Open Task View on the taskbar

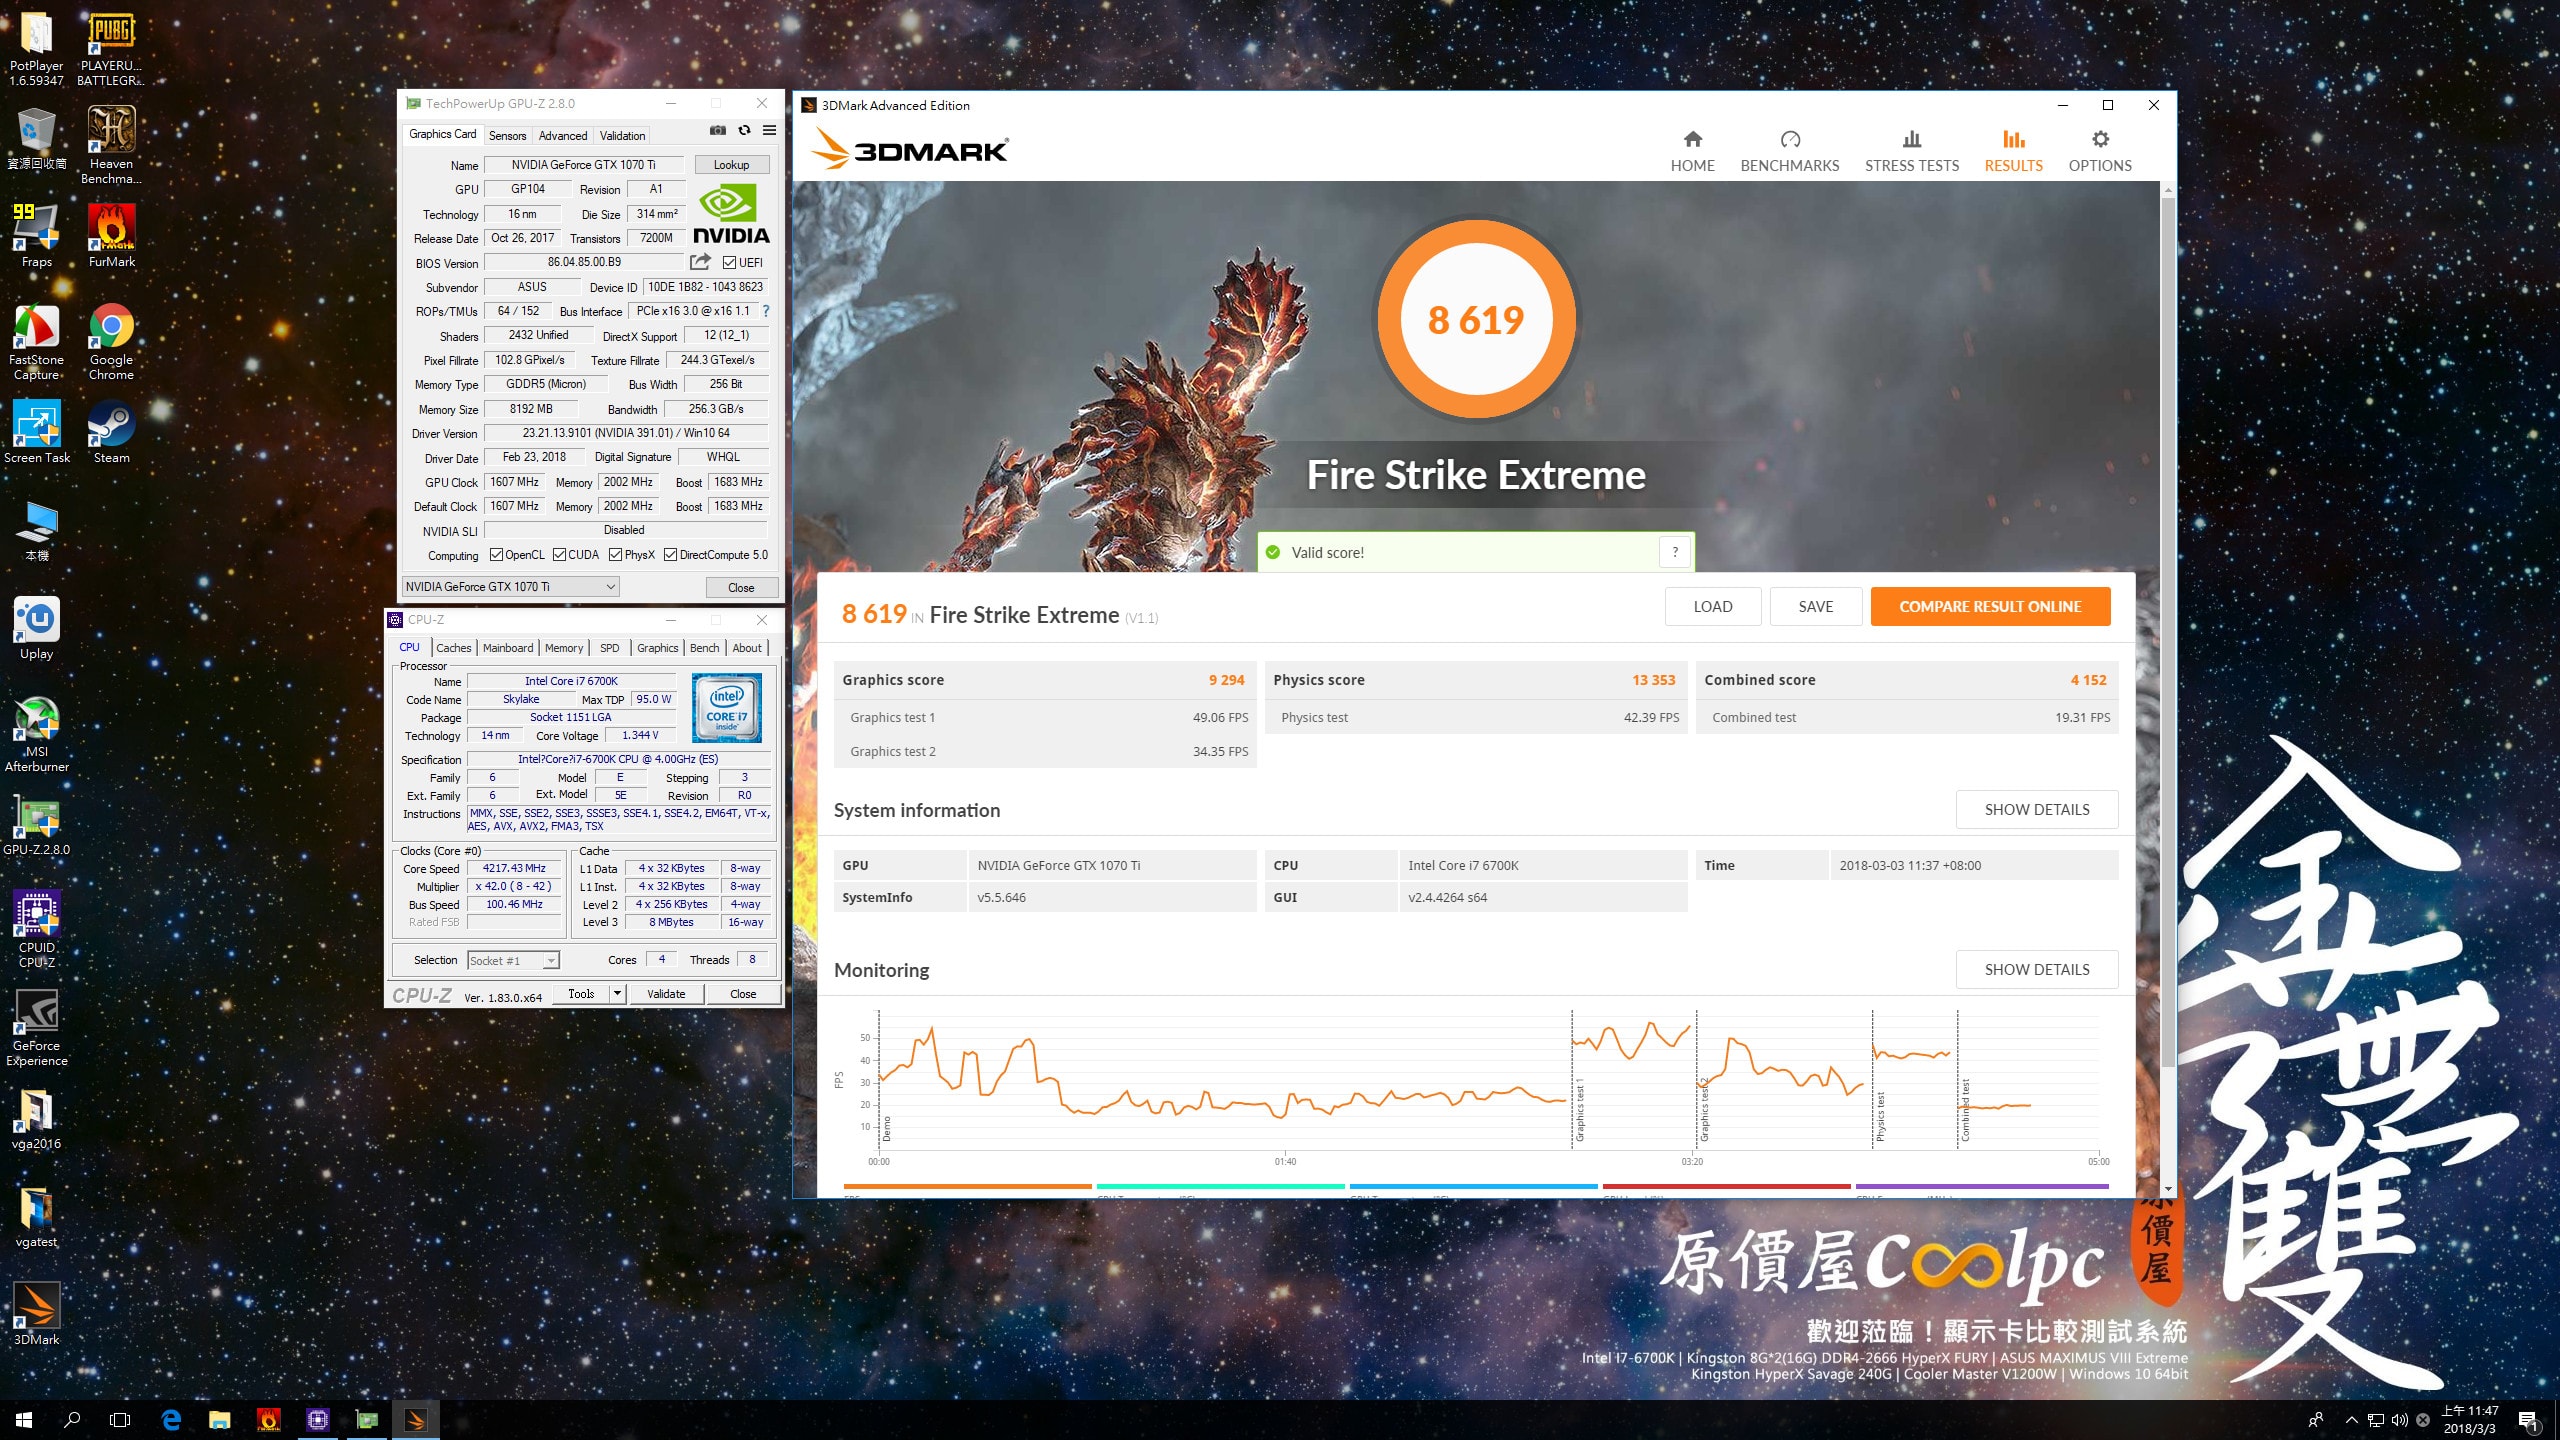(x=120, y=1419)
